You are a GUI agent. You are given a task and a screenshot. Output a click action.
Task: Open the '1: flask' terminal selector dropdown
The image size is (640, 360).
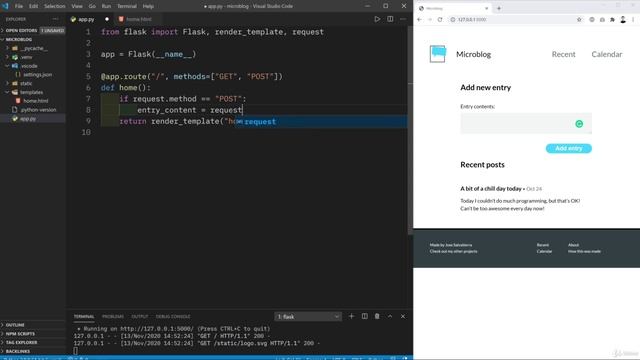(x=308, y=317)
